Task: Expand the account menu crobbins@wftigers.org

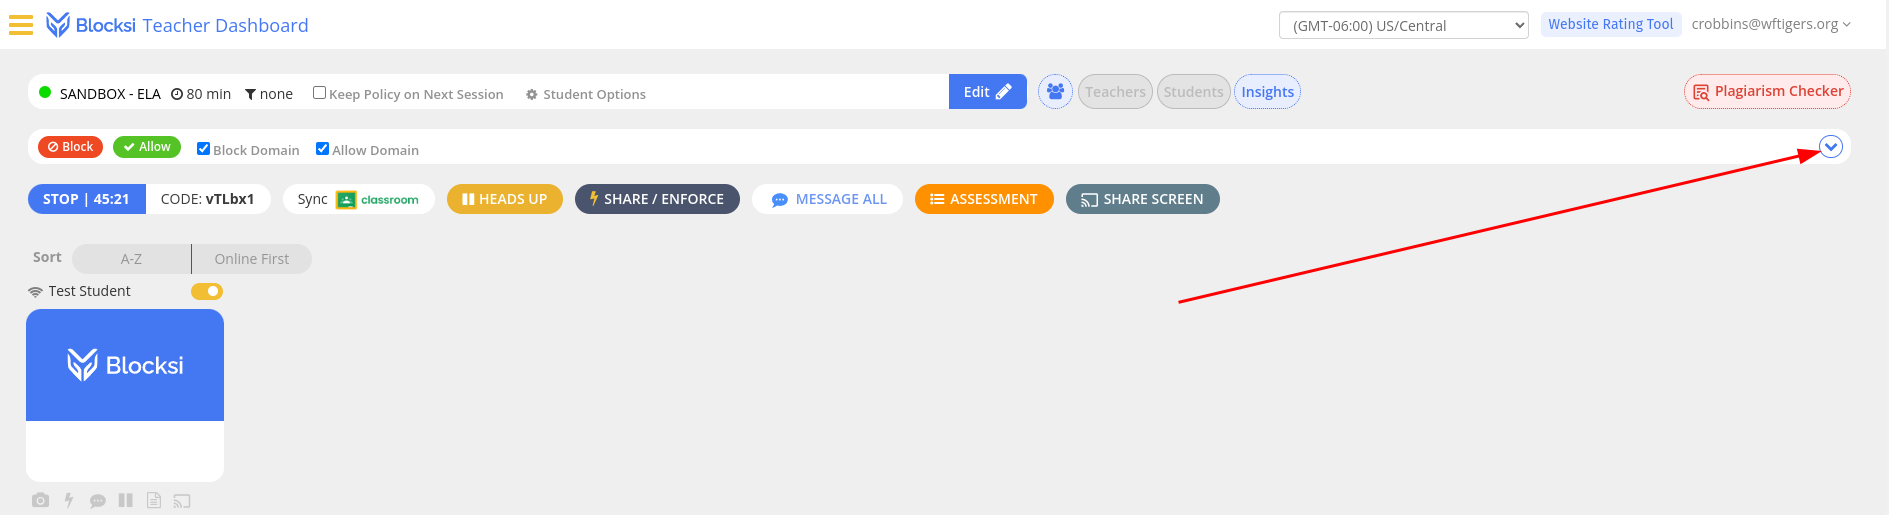Action: pos(1771,24)
